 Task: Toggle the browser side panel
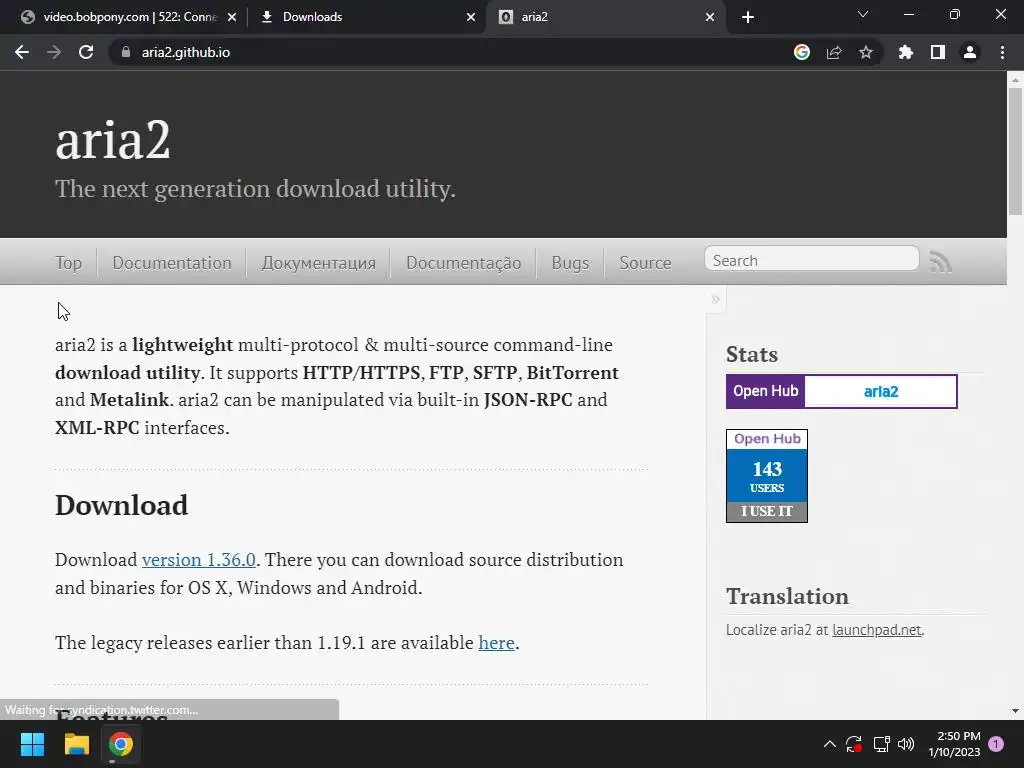coord(938,52)
